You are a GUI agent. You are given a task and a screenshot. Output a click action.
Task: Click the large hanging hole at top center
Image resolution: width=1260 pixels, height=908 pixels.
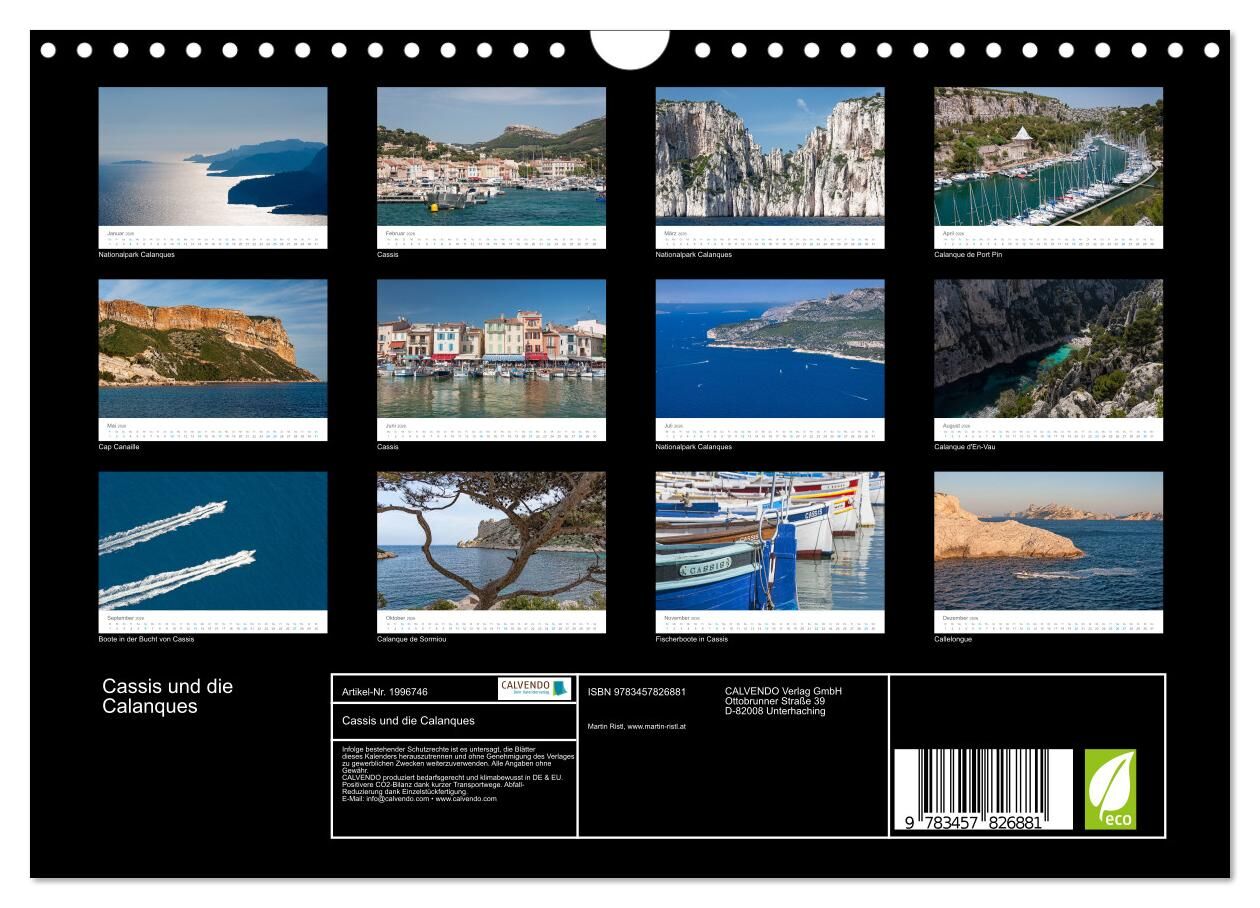[x=630, y=48]
